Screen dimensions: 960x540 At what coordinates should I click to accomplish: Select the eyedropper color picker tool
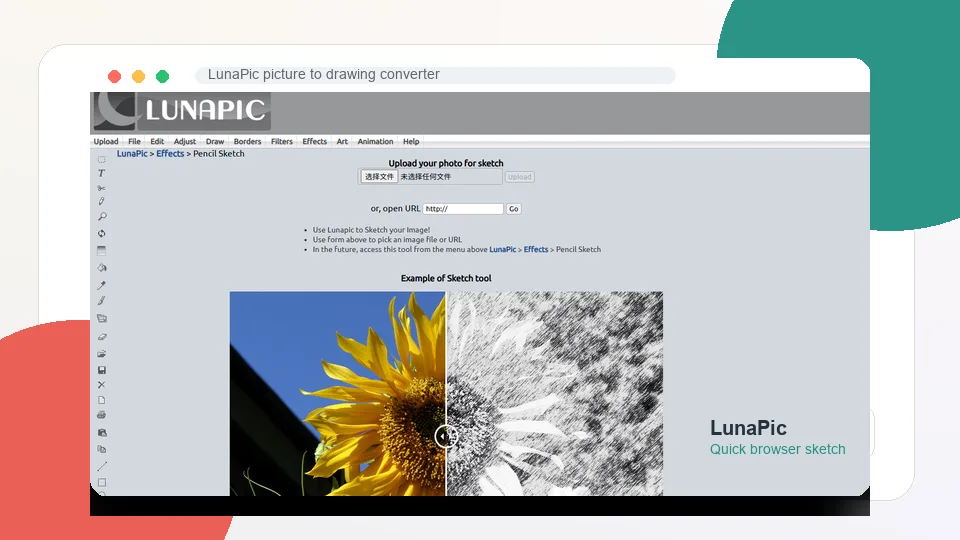point(102,285)
